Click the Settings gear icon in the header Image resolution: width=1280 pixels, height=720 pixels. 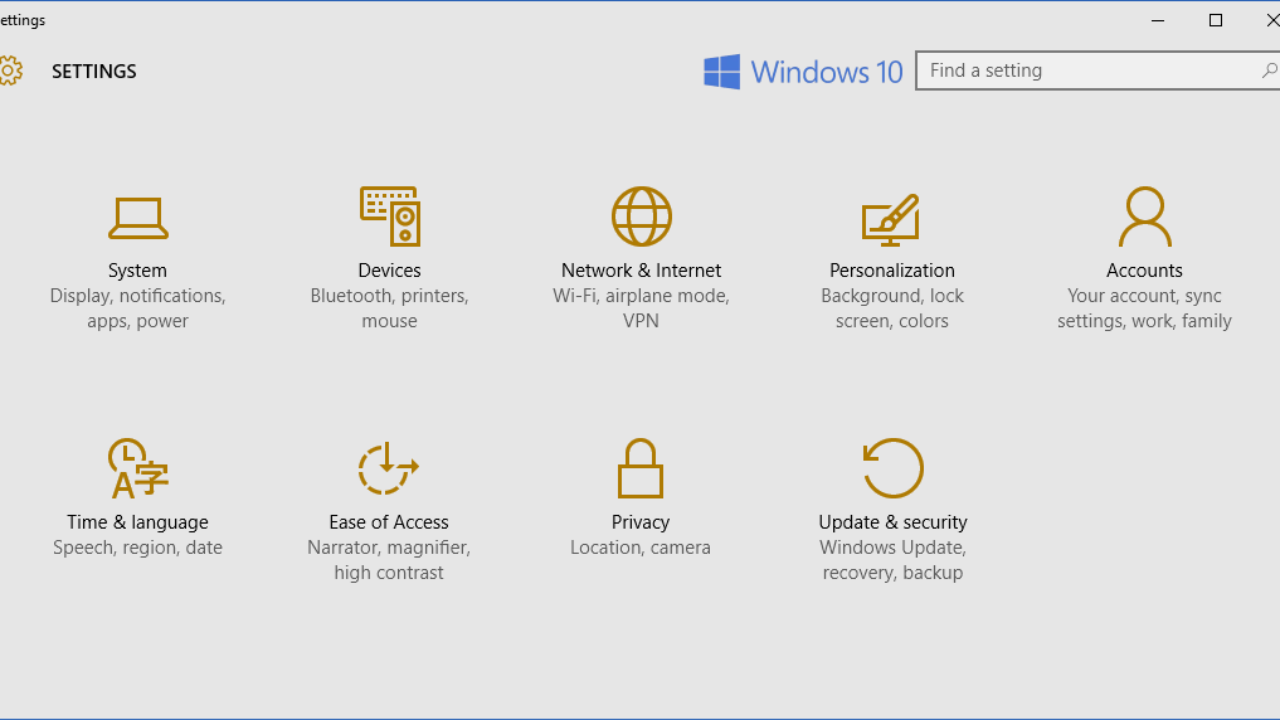[9, 71]
